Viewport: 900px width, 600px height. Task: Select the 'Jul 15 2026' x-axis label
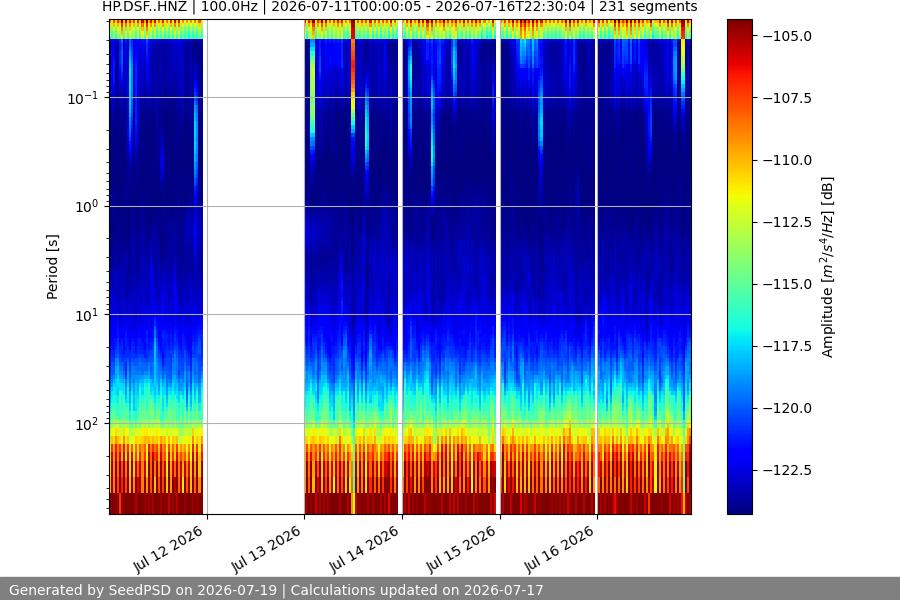[x=461, y=549]
